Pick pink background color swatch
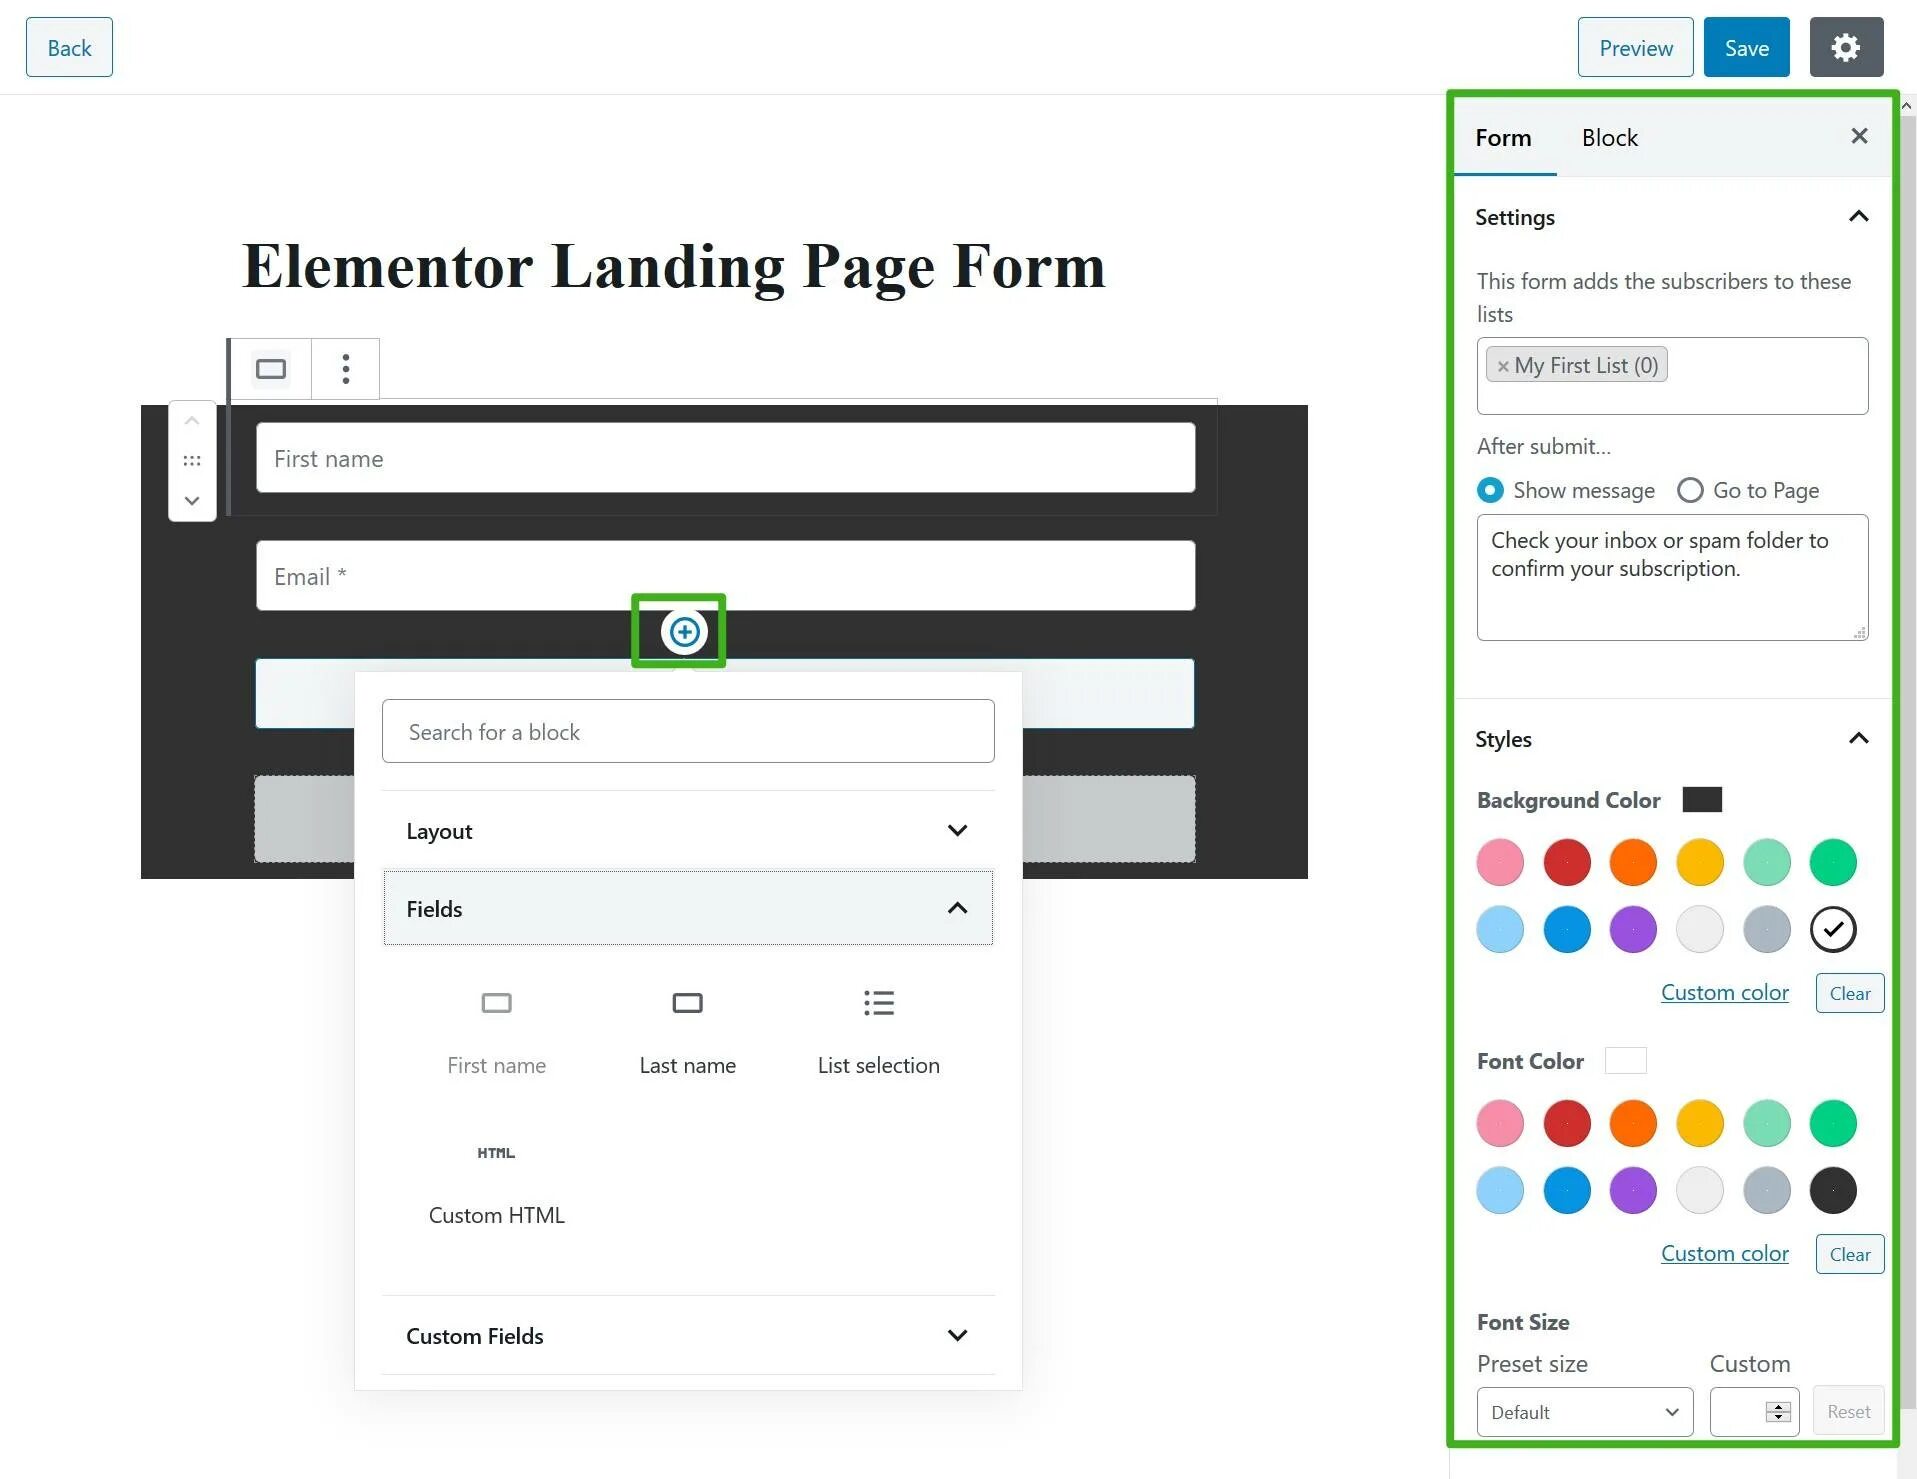 (1500, 862)
